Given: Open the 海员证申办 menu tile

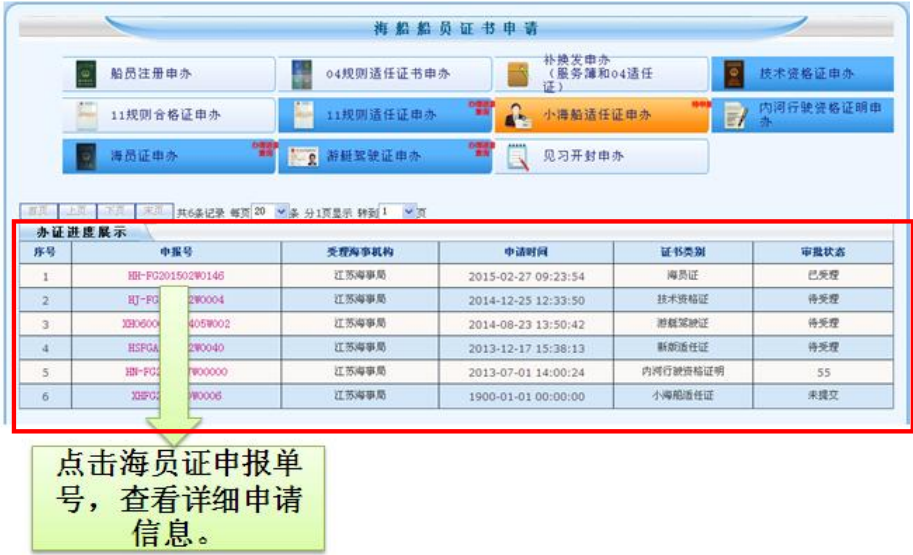Looking at the screenshot, I should (x=166, y=157).
